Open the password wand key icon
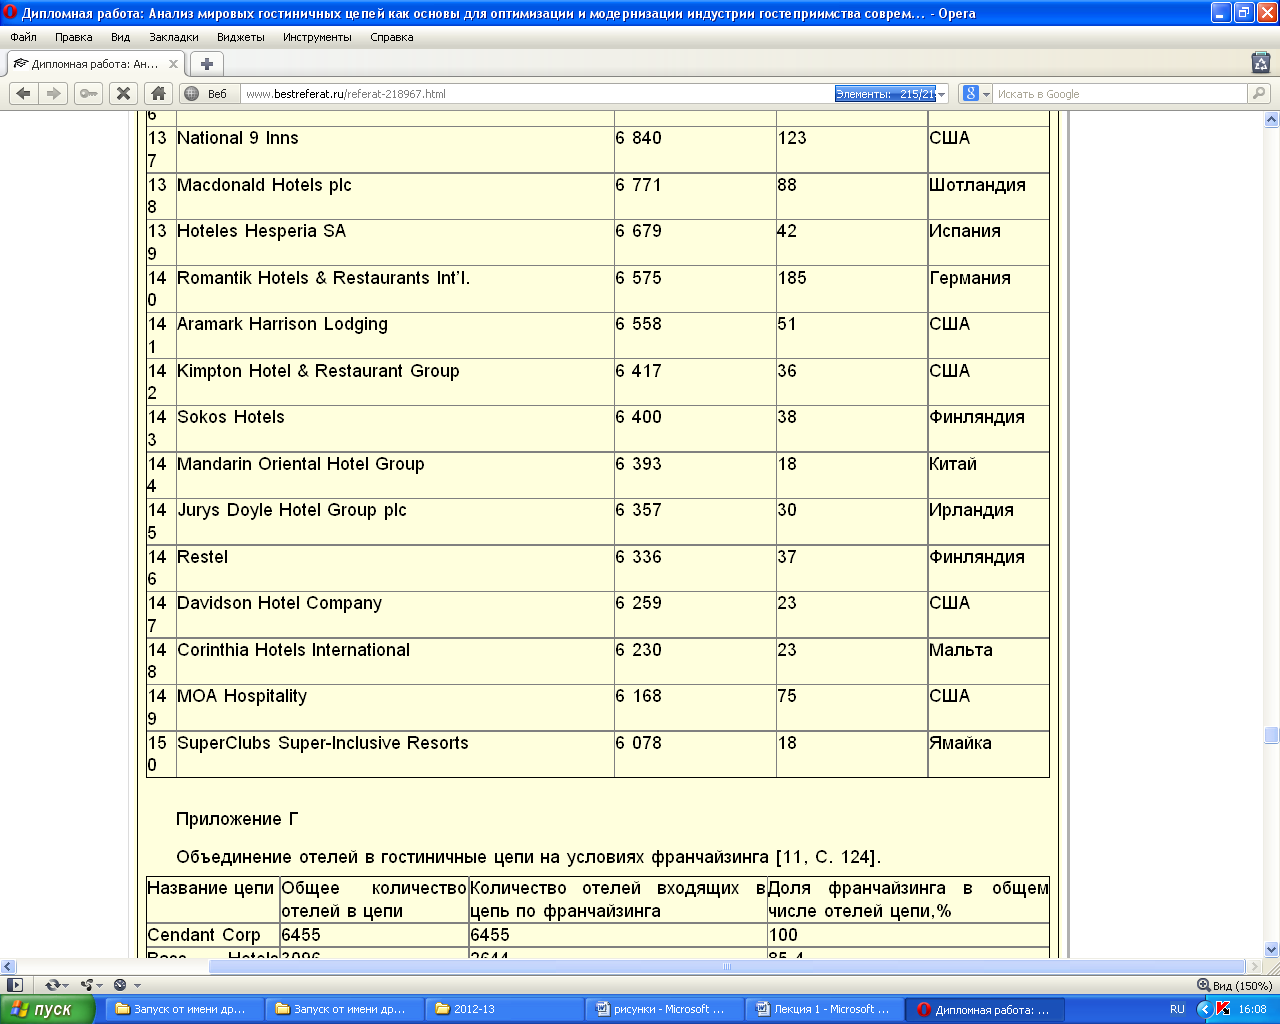Viewport: 1280px width, 1024px height. 89,93
